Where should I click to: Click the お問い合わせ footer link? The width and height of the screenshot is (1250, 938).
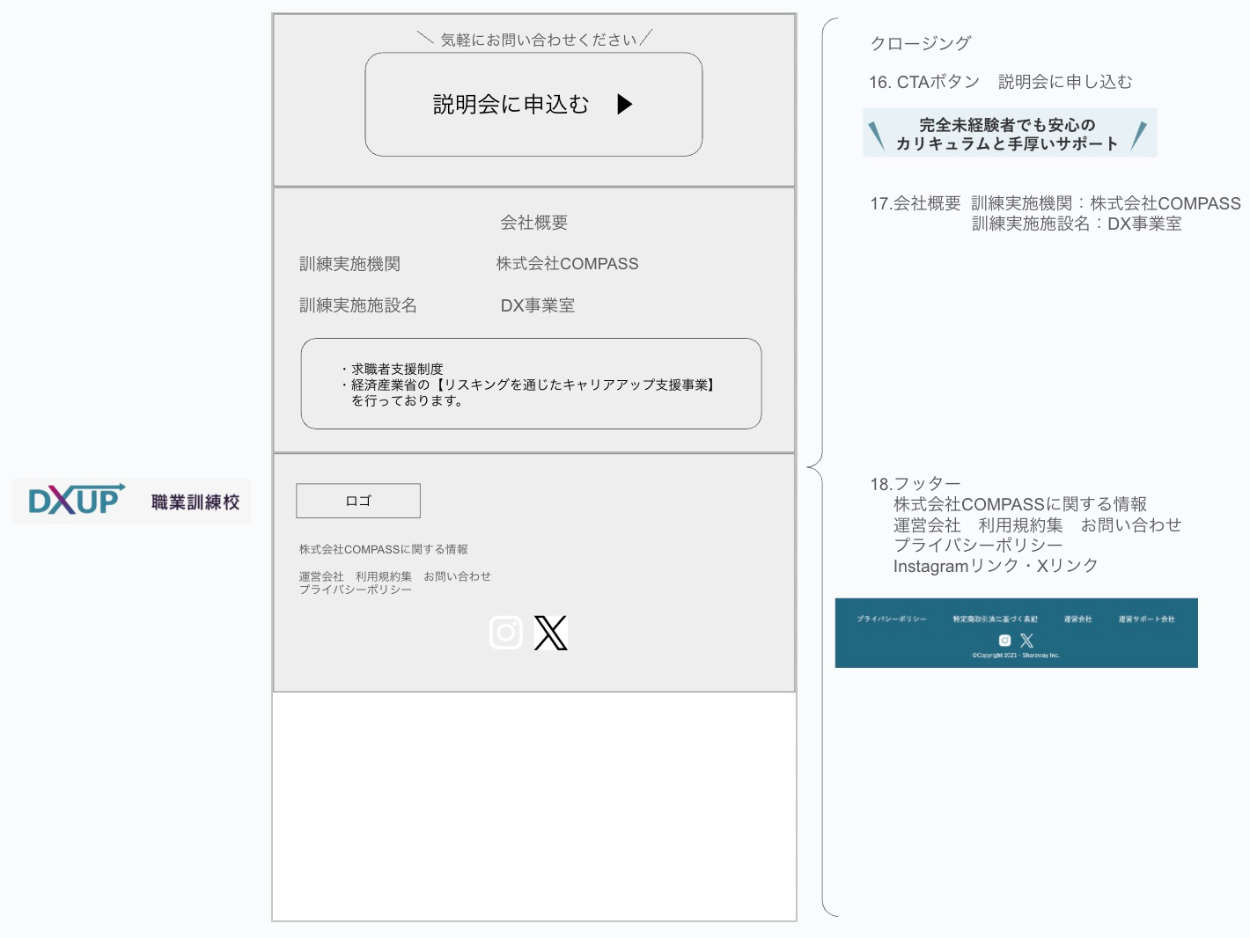click(x=457, y=577)
